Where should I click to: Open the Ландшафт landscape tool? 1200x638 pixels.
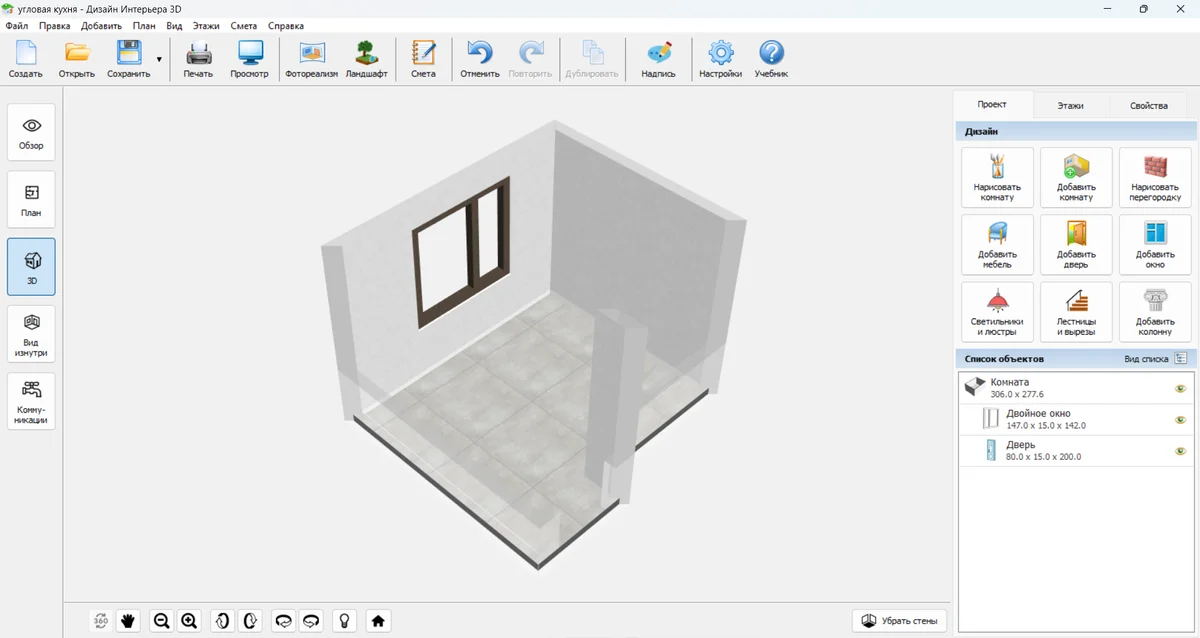[x=366, y=59]
